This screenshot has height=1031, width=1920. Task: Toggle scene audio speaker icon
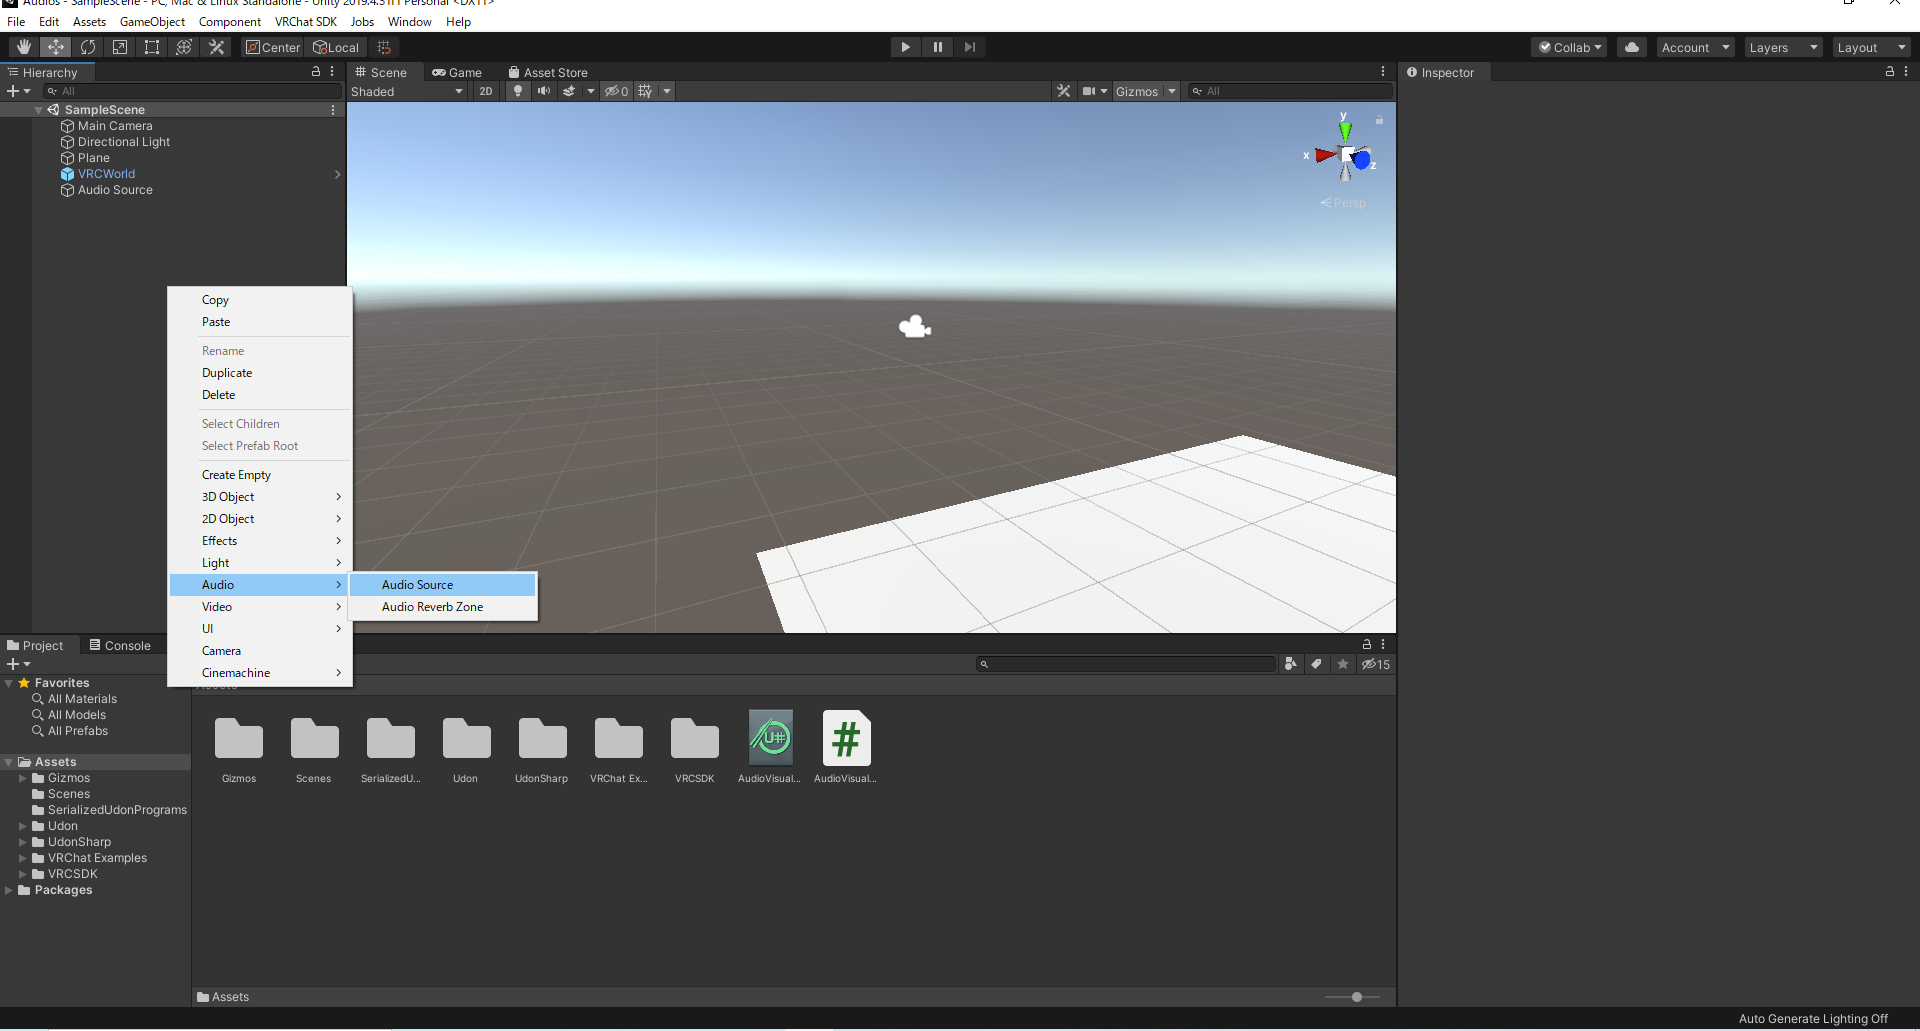pos(543,91)
